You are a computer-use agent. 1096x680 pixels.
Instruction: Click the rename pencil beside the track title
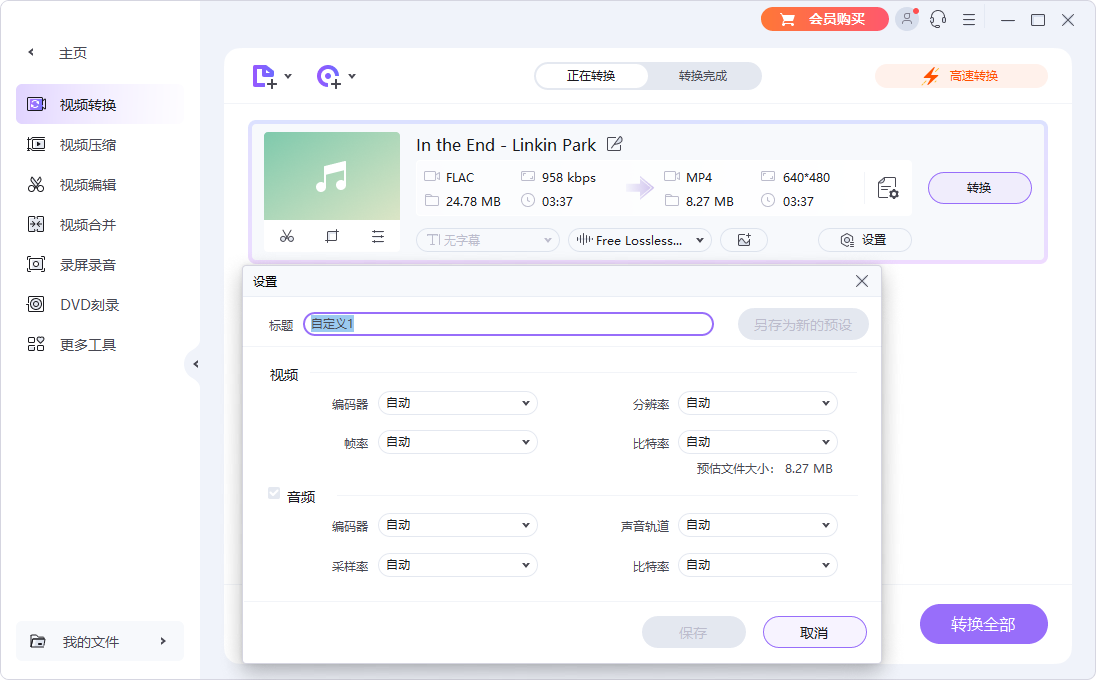(x=613, y=144)
